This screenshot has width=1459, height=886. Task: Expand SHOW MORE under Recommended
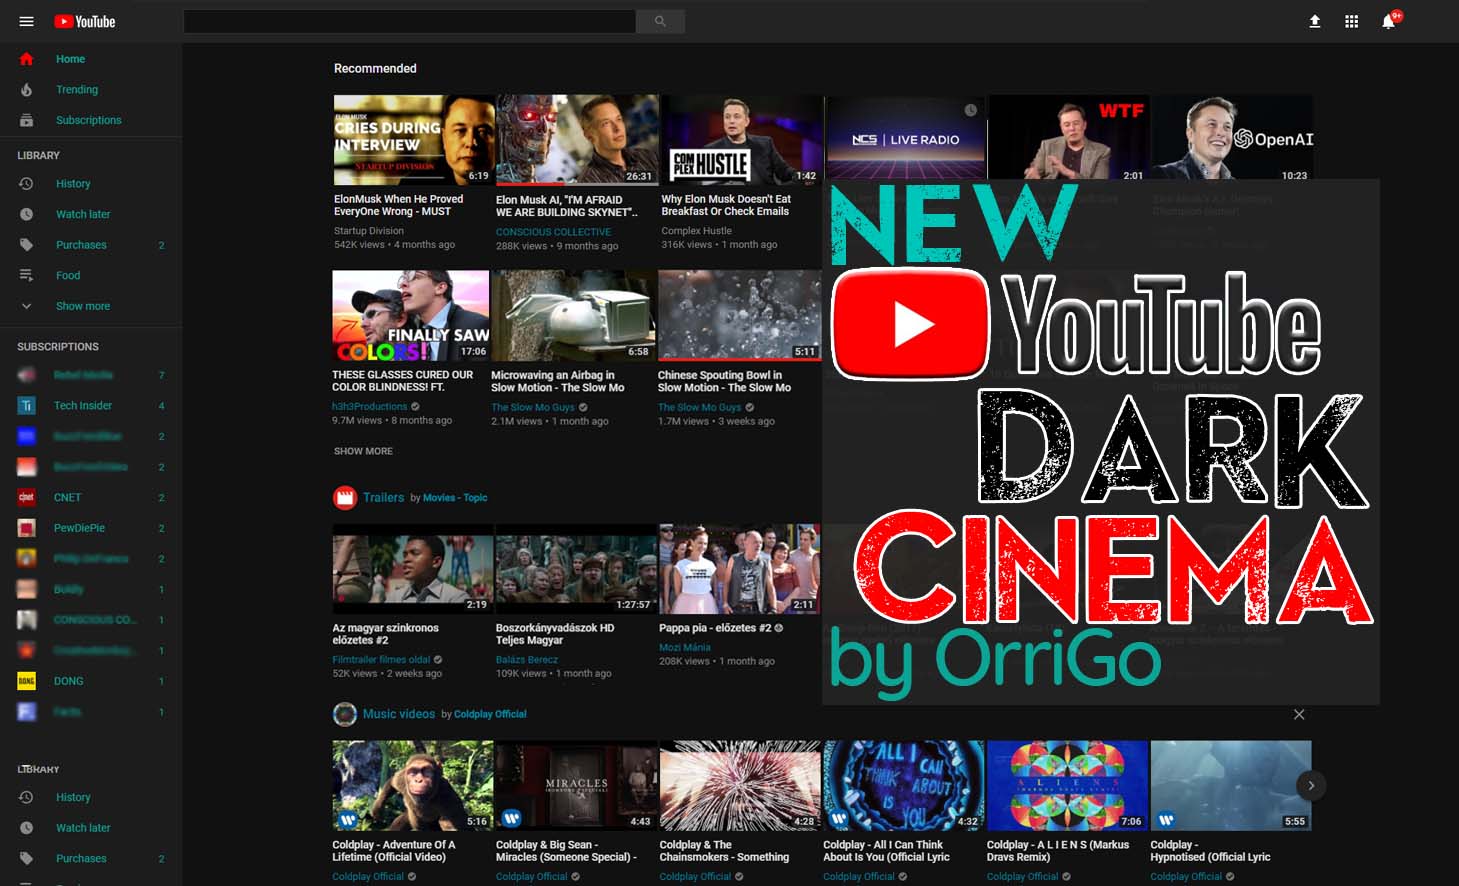[363, 452]
